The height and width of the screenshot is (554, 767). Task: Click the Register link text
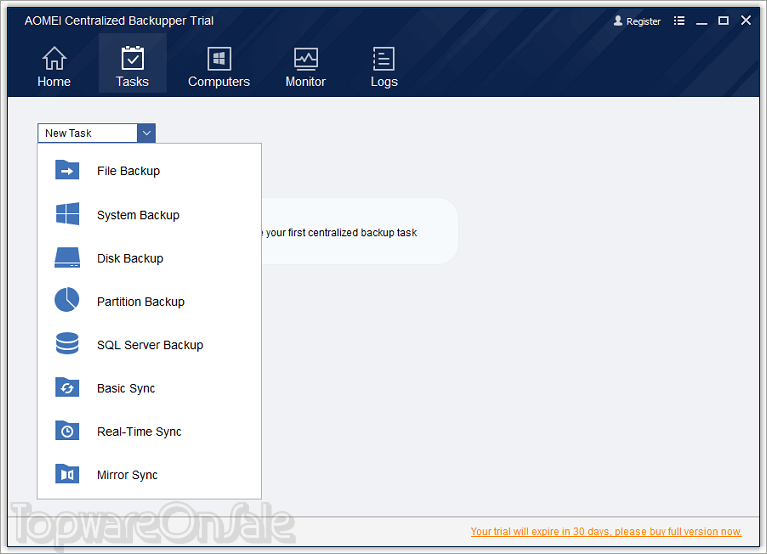(x=643, y=22)
